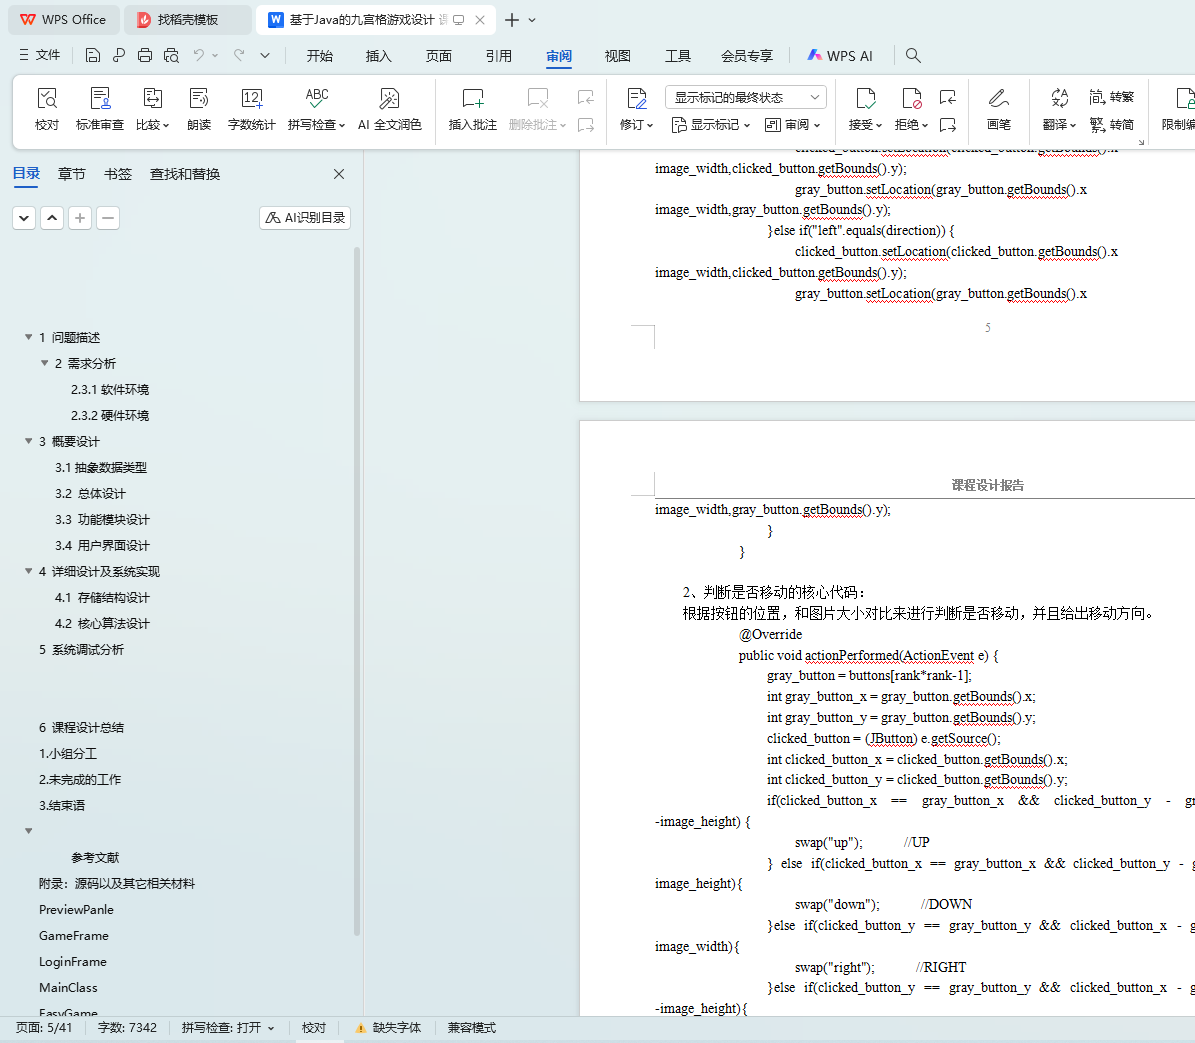Collapse 4 详细设计及系统实现 node
This screenshot has height=1043, width=1195.
tap(28, 571)
